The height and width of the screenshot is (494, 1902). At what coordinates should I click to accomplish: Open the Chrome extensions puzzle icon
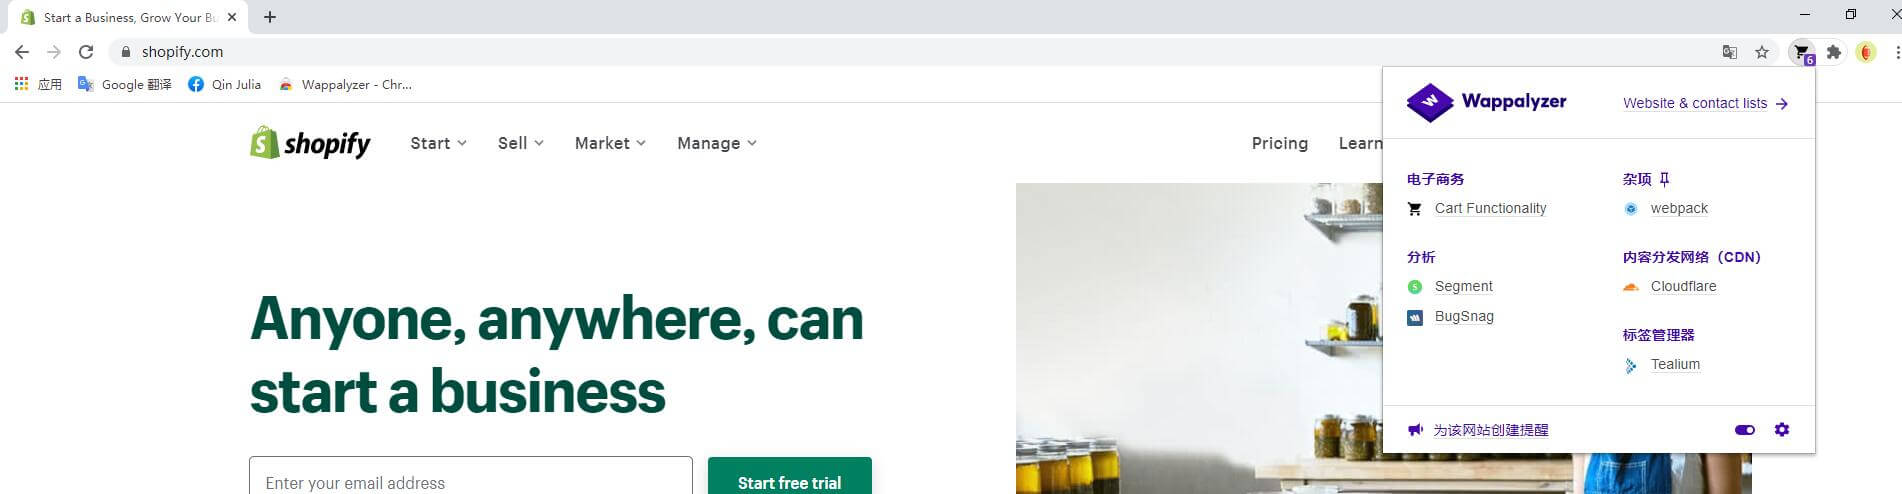[1834, 52]
